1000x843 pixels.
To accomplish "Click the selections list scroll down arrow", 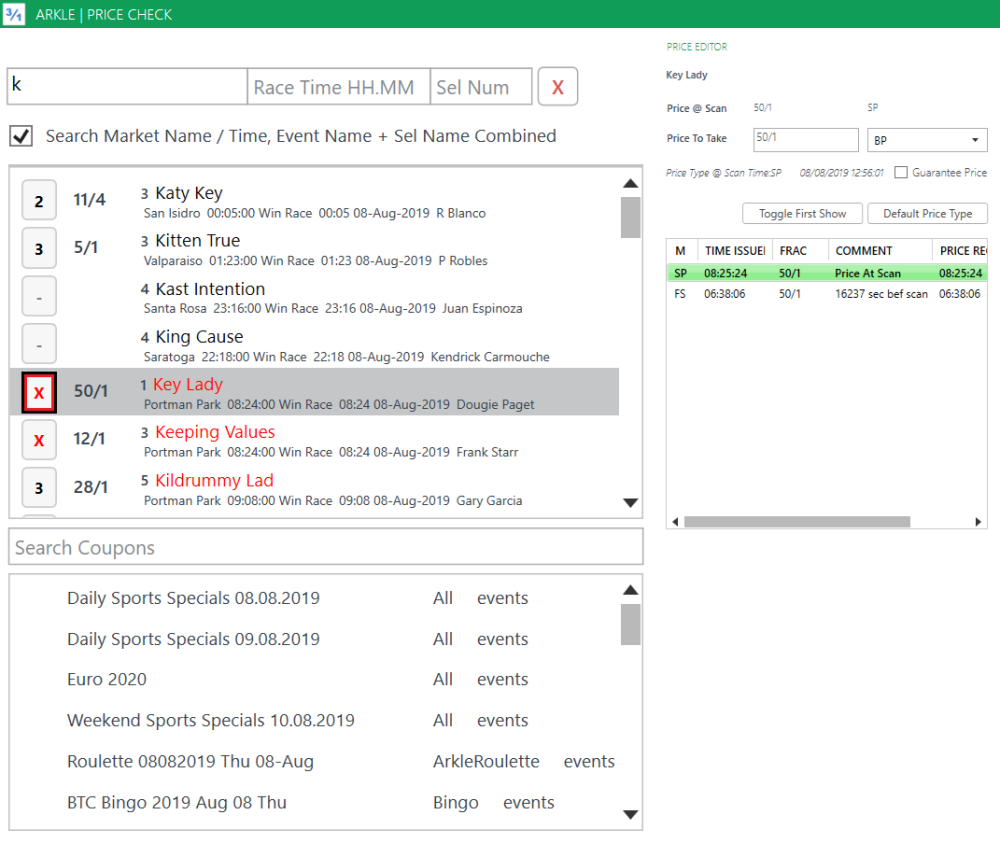I will pyautogui.click(x=630, y=502).
